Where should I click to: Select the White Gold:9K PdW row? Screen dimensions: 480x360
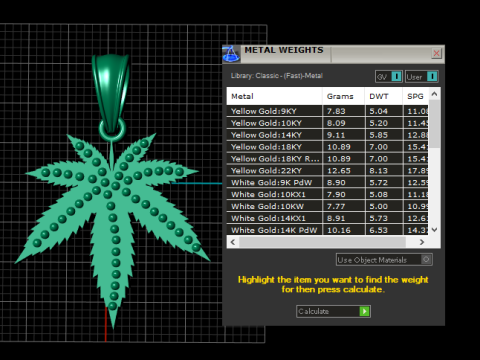(327, 182)
